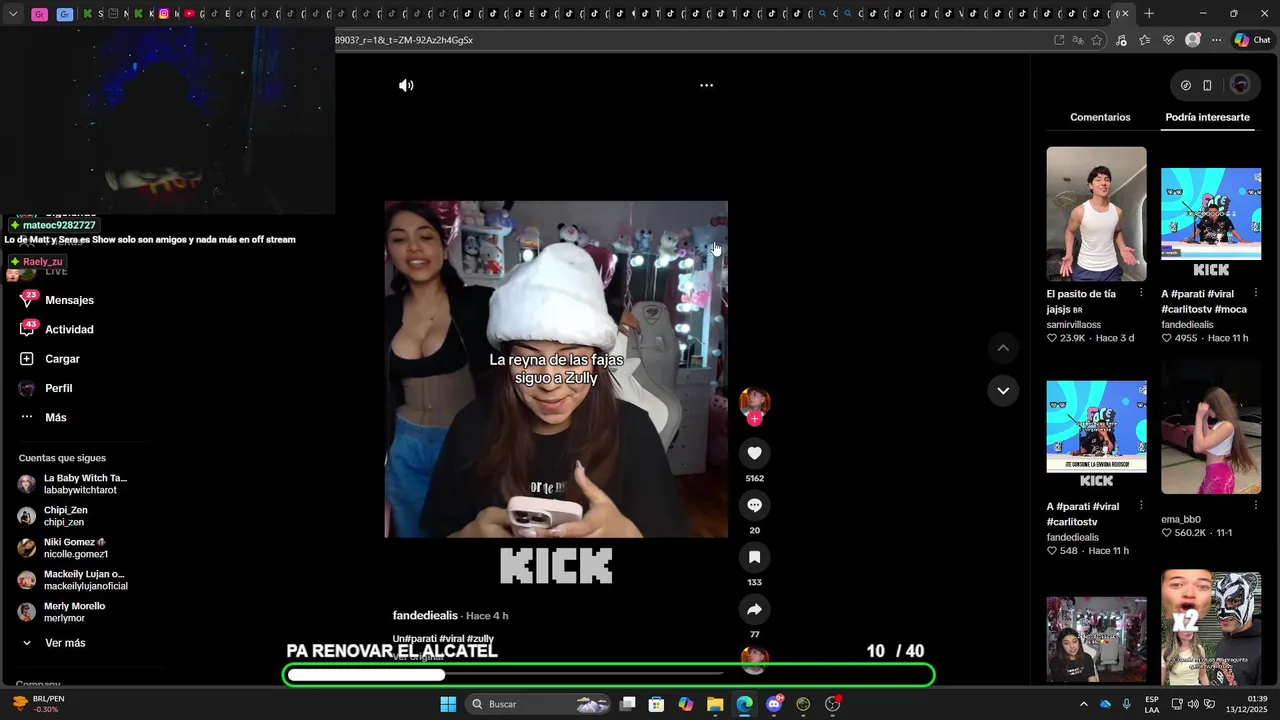Open Mackeily Lujan followed account
The image size is (1280, 720).
point(73,580)
